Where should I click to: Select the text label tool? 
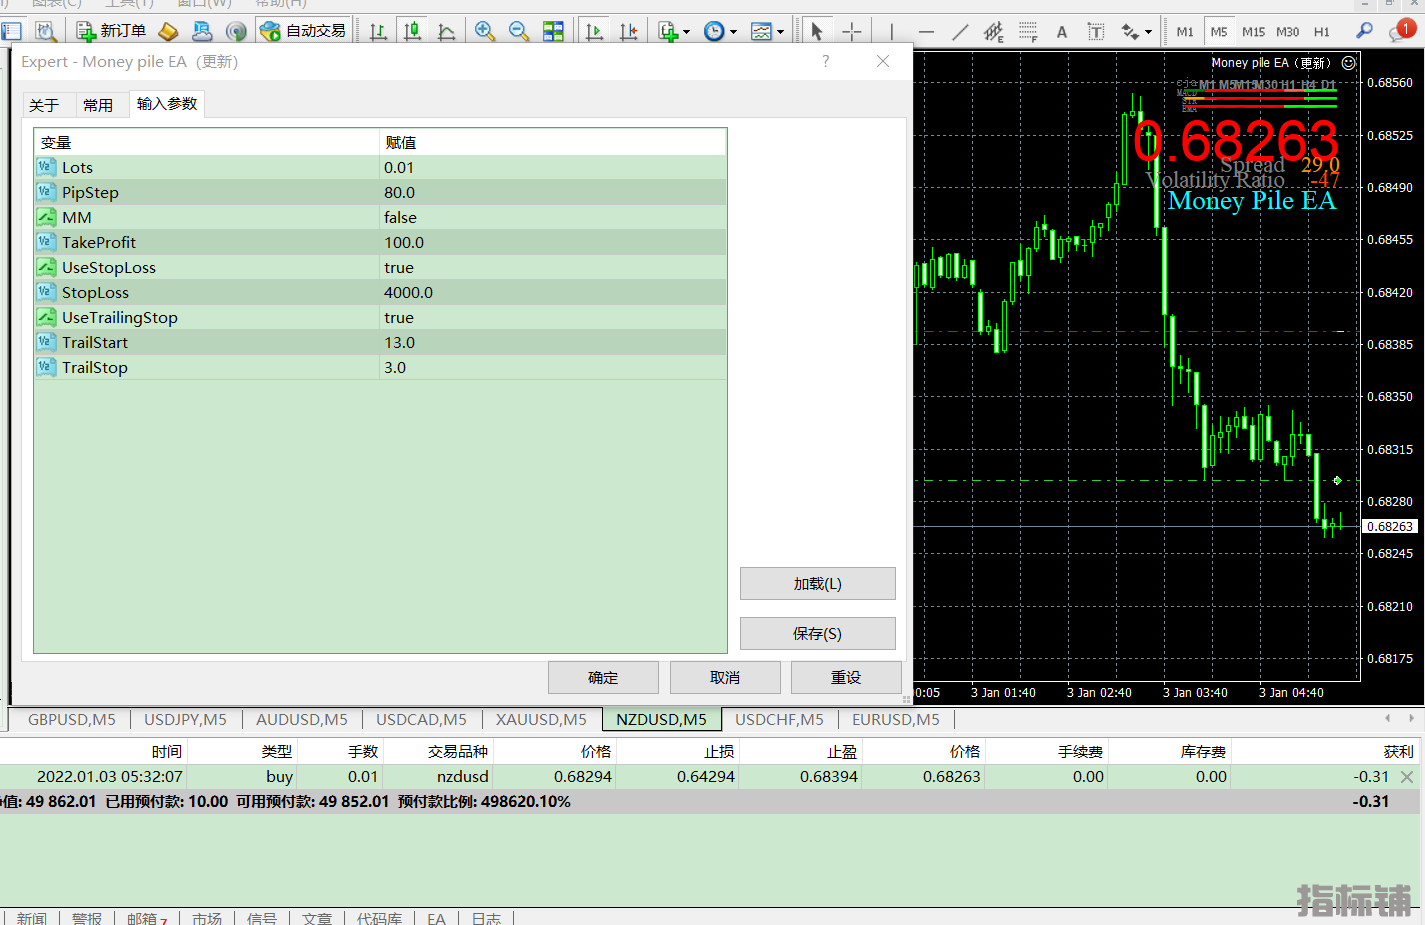[1096, 31]
